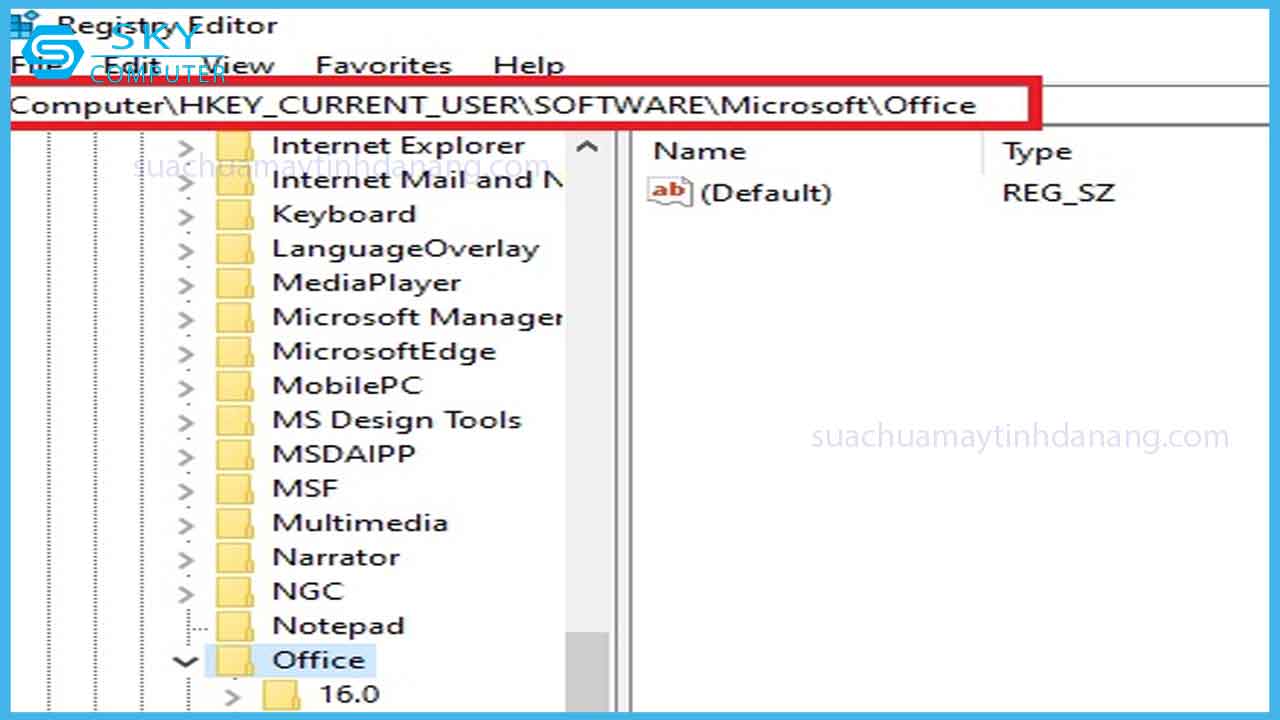Select the highlighted Office key label

(319, 660)
